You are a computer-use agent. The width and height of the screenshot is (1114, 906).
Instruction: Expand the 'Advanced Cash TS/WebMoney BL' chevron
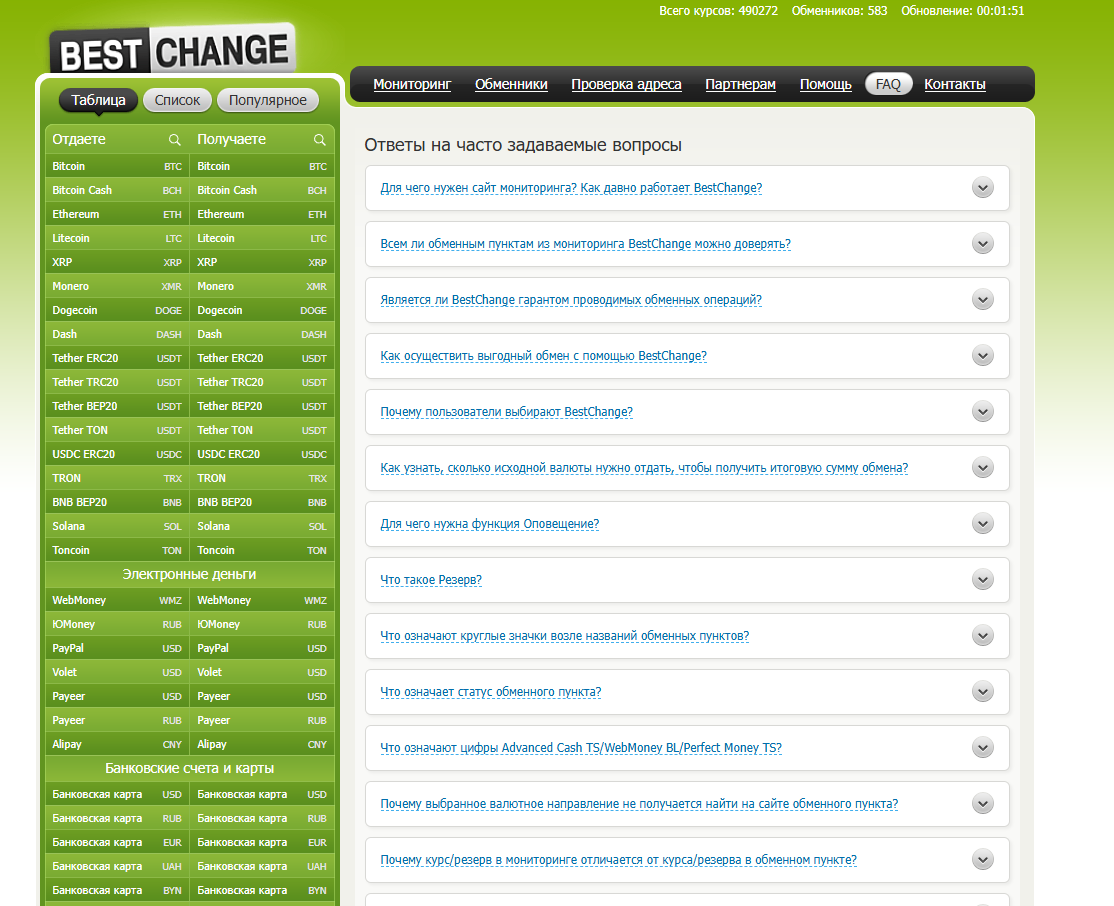click(983, 748)
